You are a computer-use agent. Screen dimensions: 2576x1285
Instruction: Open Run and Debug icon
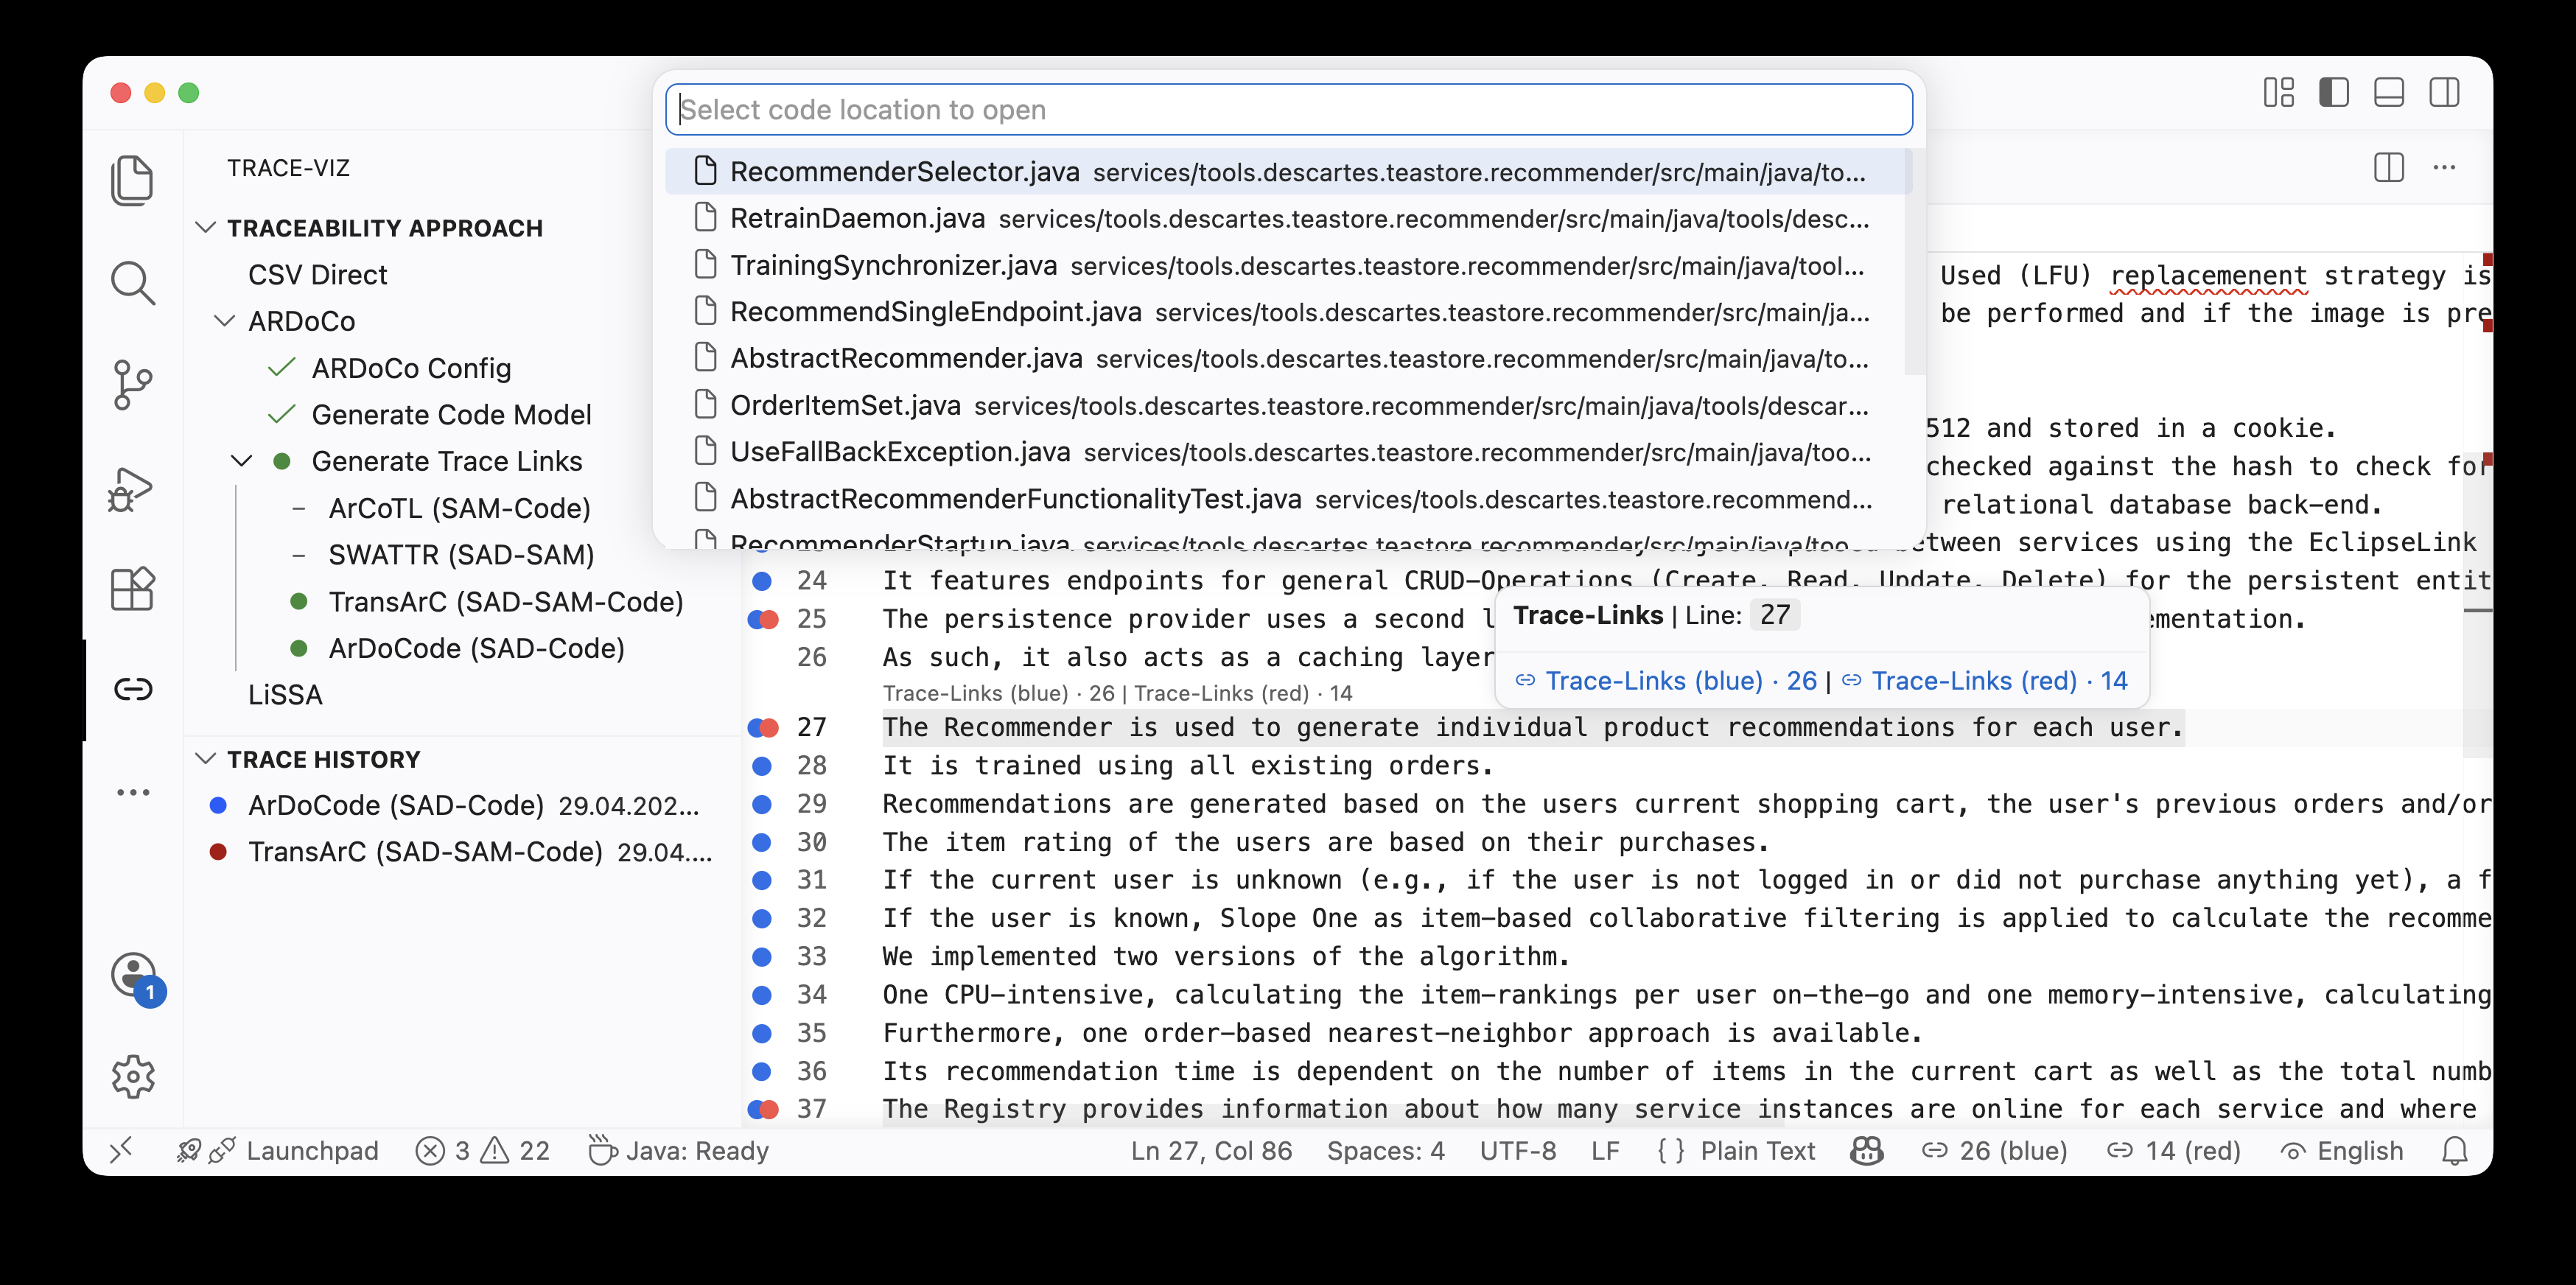pyautogui.click(x=131, y=489)
